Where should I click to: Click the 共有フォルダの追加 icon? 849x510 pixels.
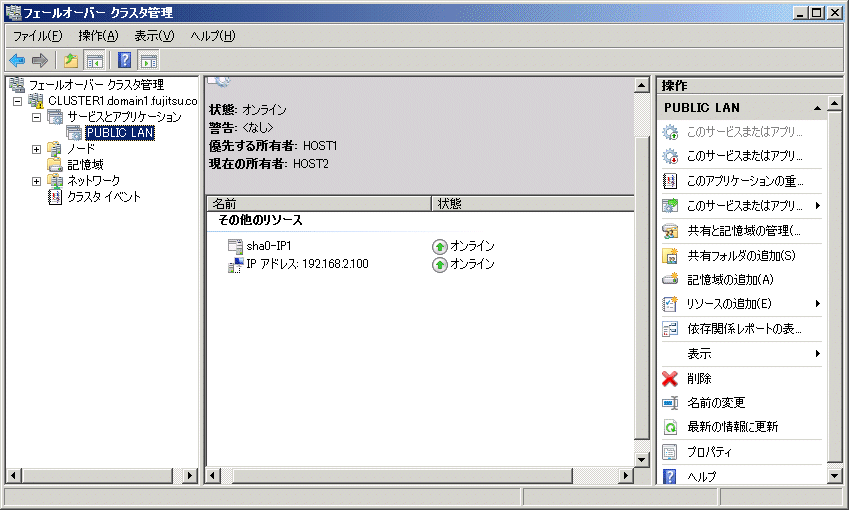(x=670, y=256)
